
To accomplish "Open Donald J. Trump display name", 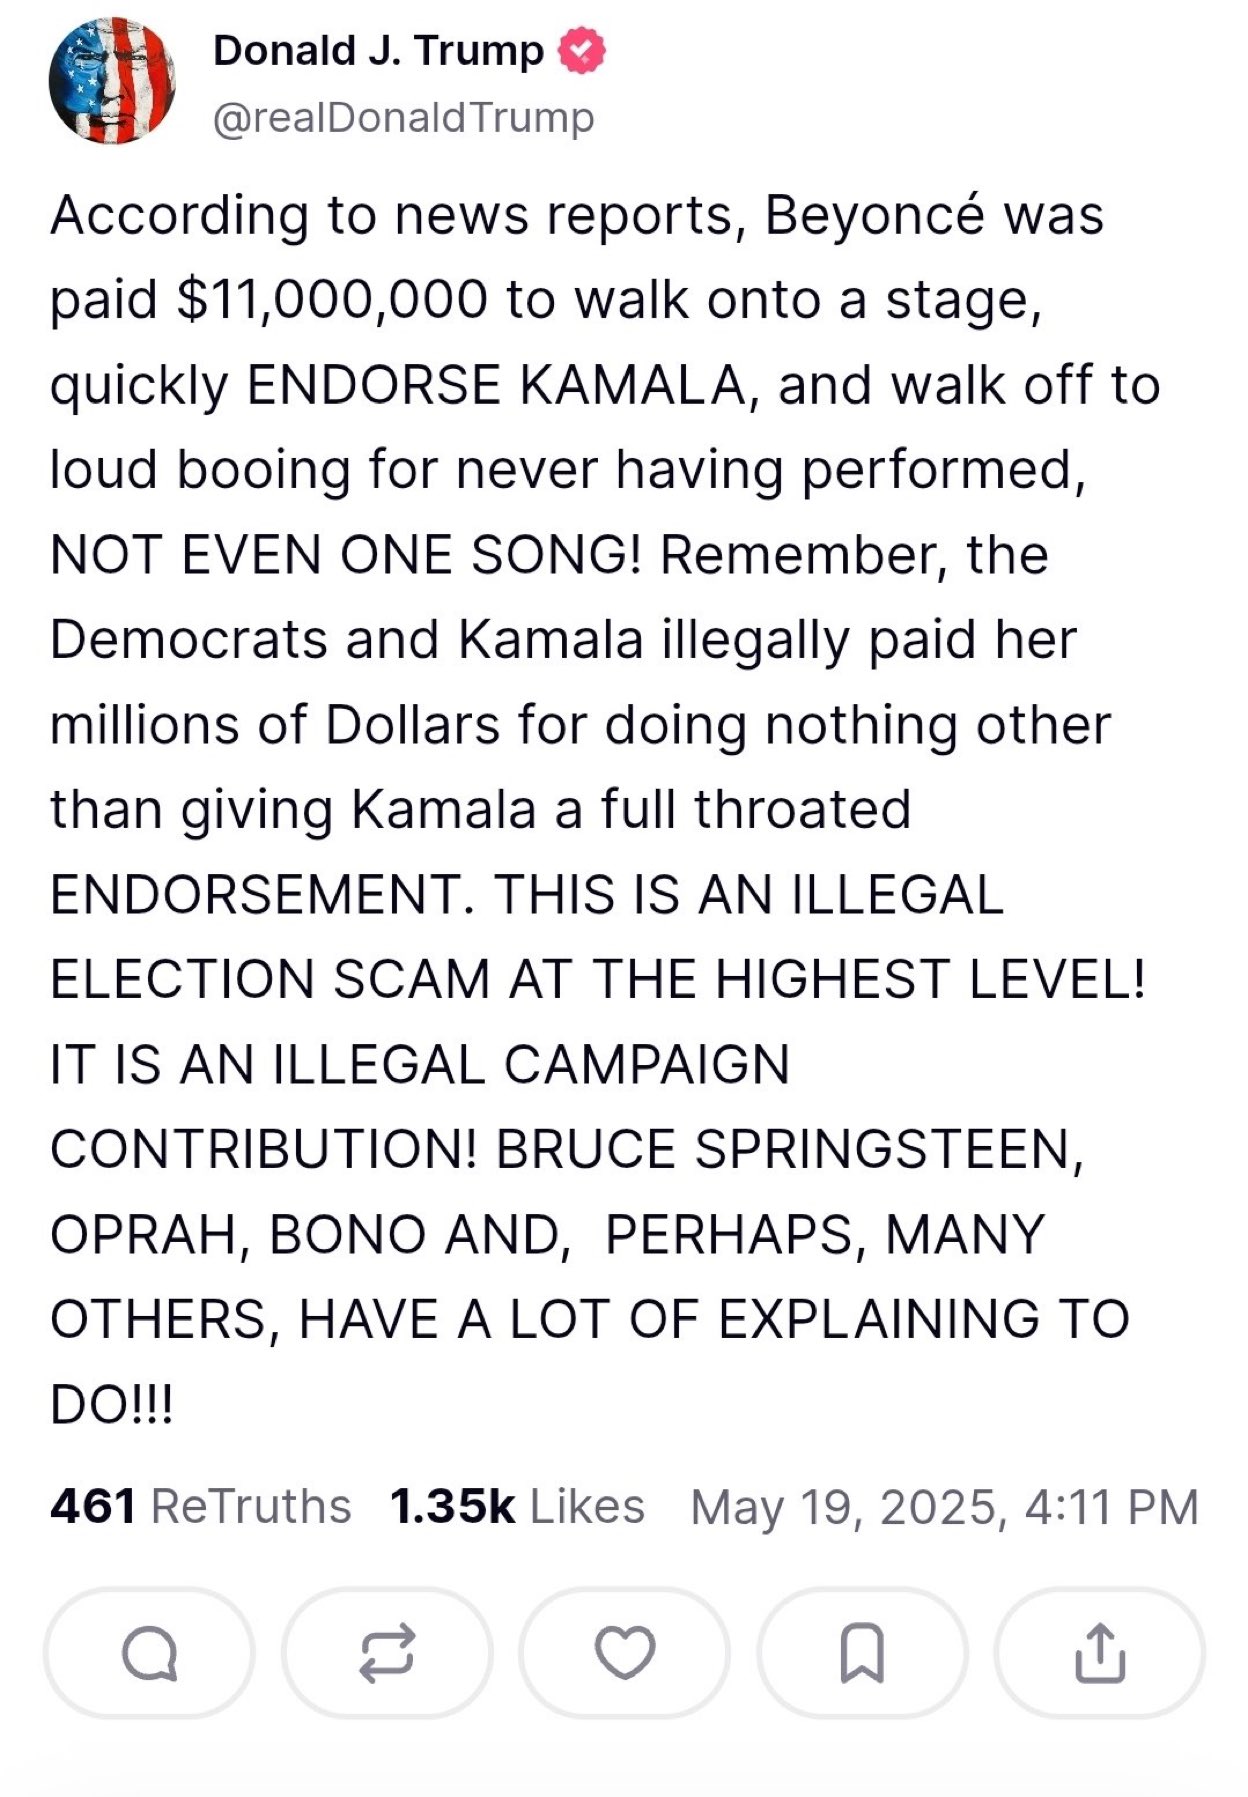I will [x=378, y=51].
